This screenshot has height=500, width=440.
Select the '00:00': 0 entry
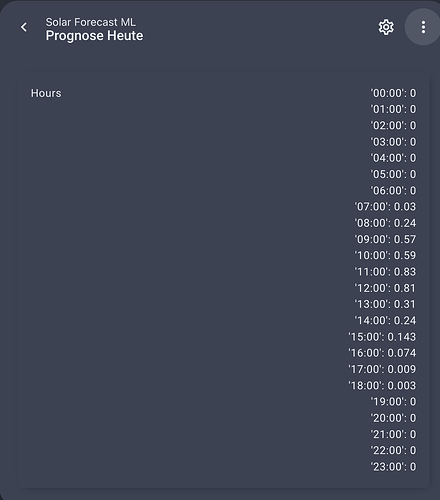(x=393, y=93)
